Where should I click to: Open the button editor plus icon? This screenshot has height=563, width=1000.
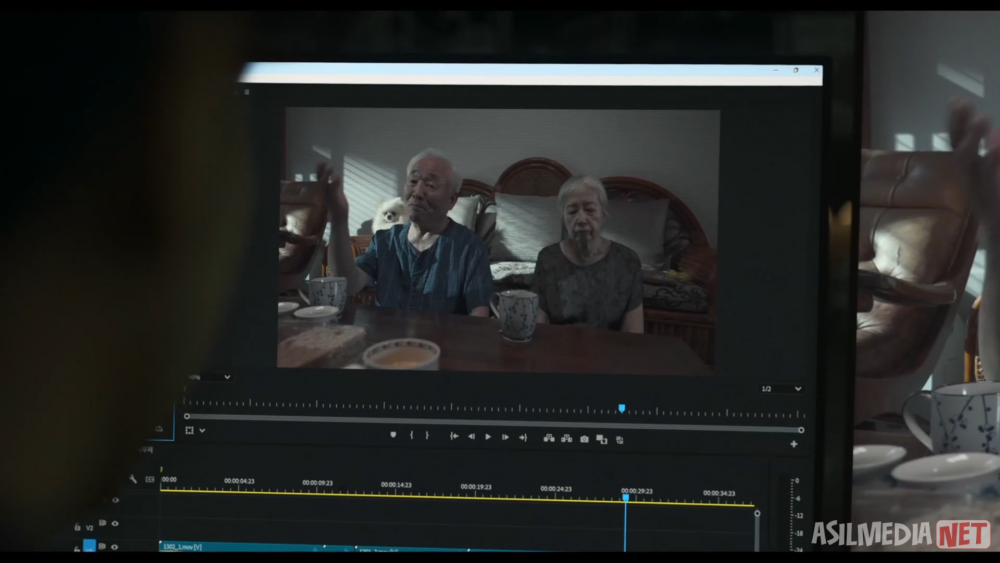[794, 443]
